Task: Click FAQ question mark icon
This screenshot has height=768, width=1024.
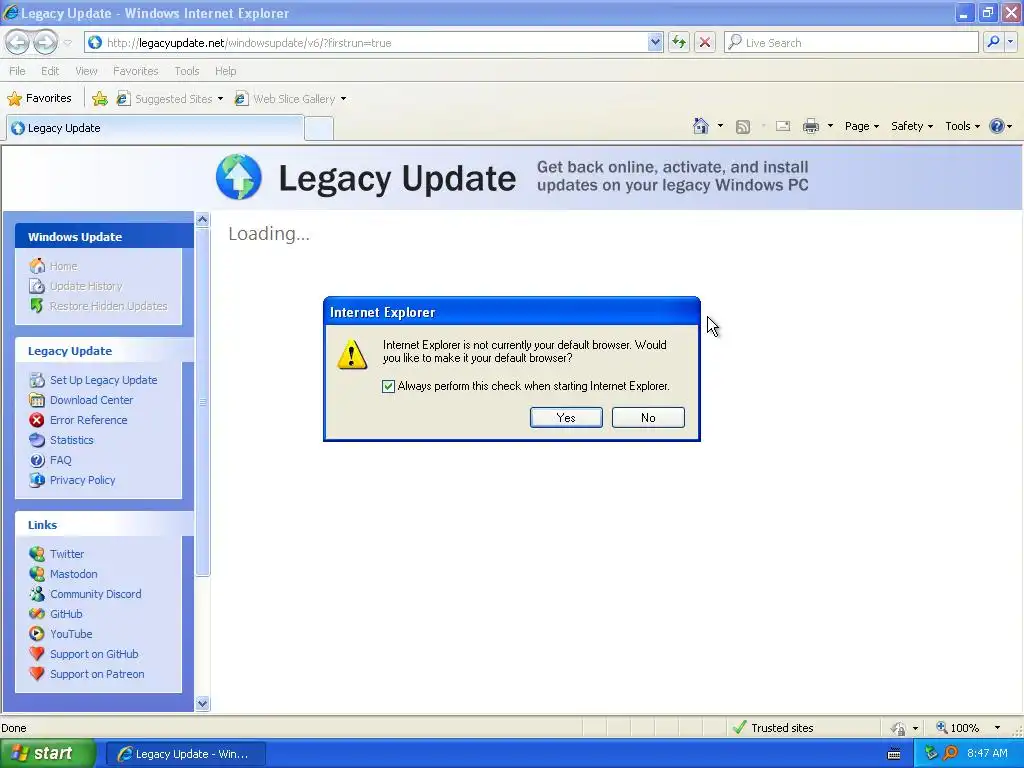Action: tap(37, 460)
